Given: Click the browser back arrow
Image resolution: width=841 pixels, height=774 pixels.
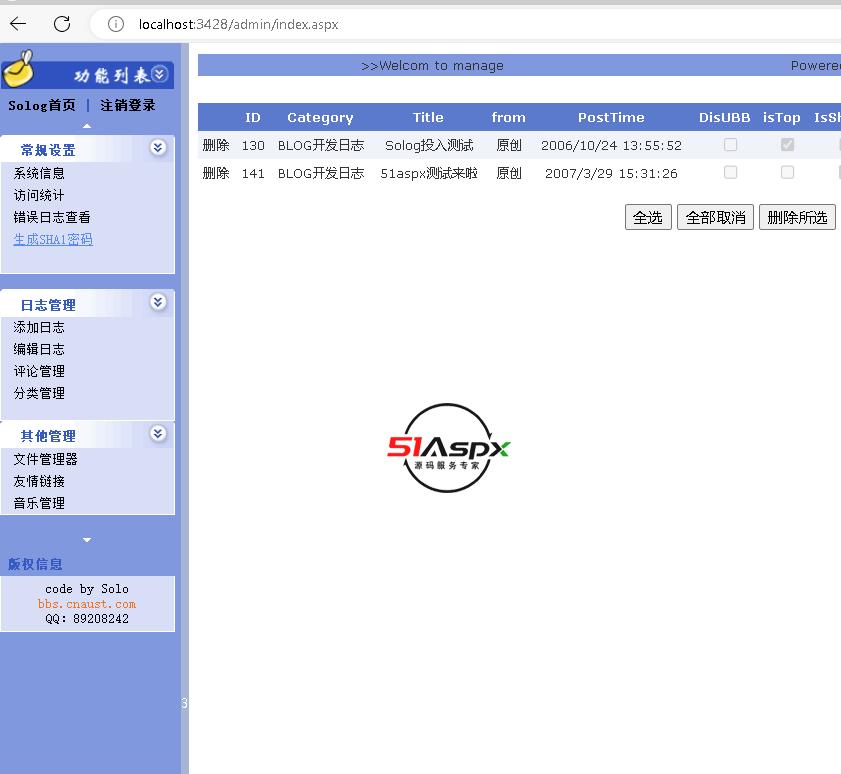Looking at the screenshot, I should (x=18, y=24).
